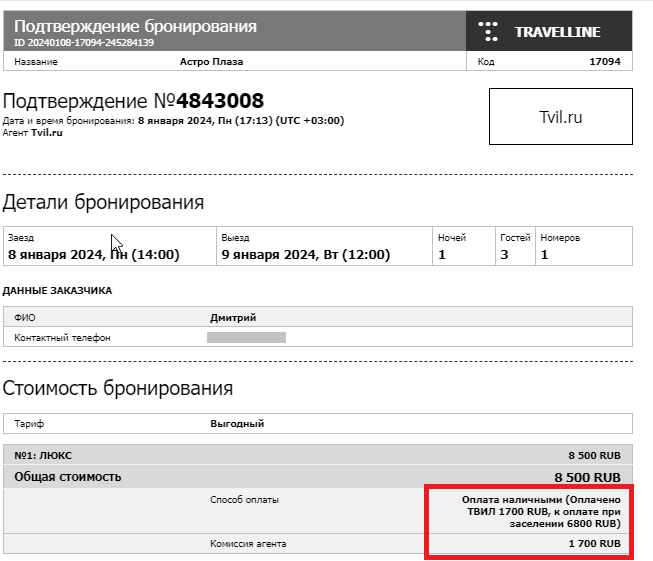Click the 'Детали бронирования' heading
The width and height of the screenshot is (653, 561).
click(x=103, y=202)
